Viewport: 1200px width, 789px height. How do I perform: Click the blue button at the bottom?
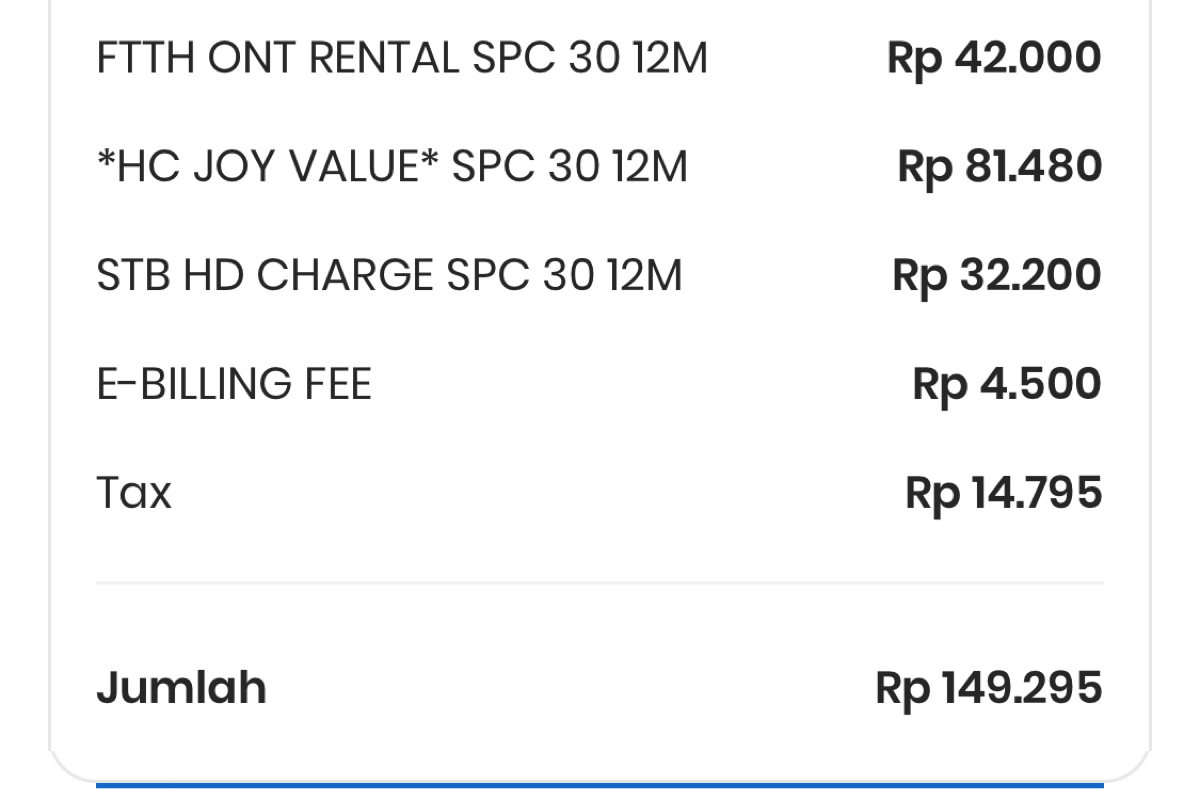click(x=600, y=785)
